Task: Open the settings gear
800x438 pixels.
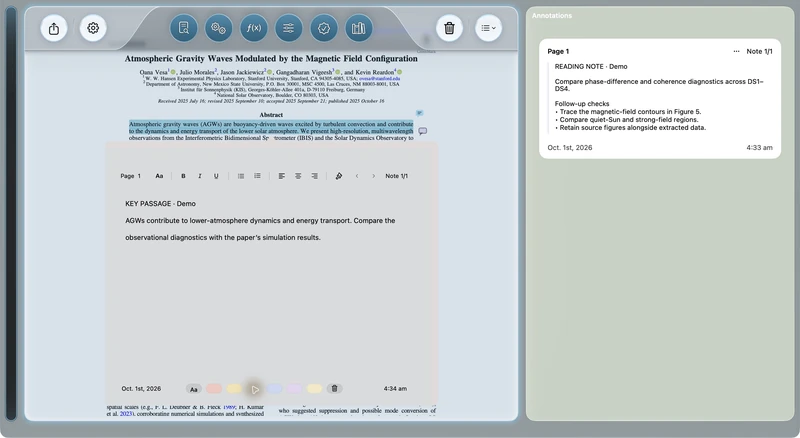Action: click(93, 28)
